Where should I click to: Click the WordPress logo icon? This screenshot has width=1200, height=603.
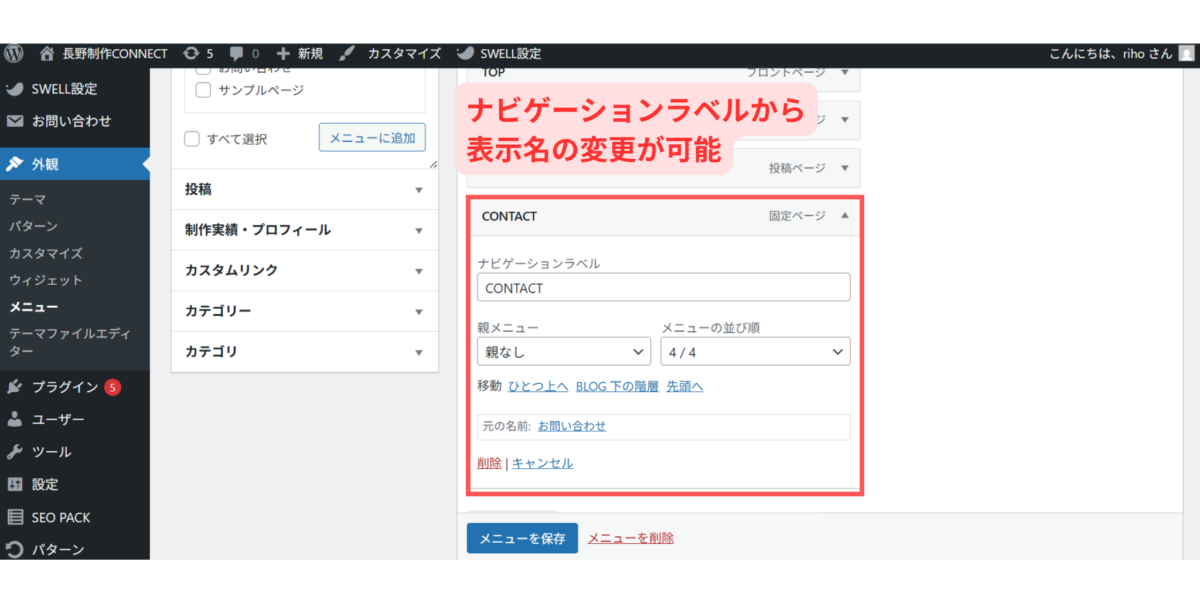tap(14, 54)
